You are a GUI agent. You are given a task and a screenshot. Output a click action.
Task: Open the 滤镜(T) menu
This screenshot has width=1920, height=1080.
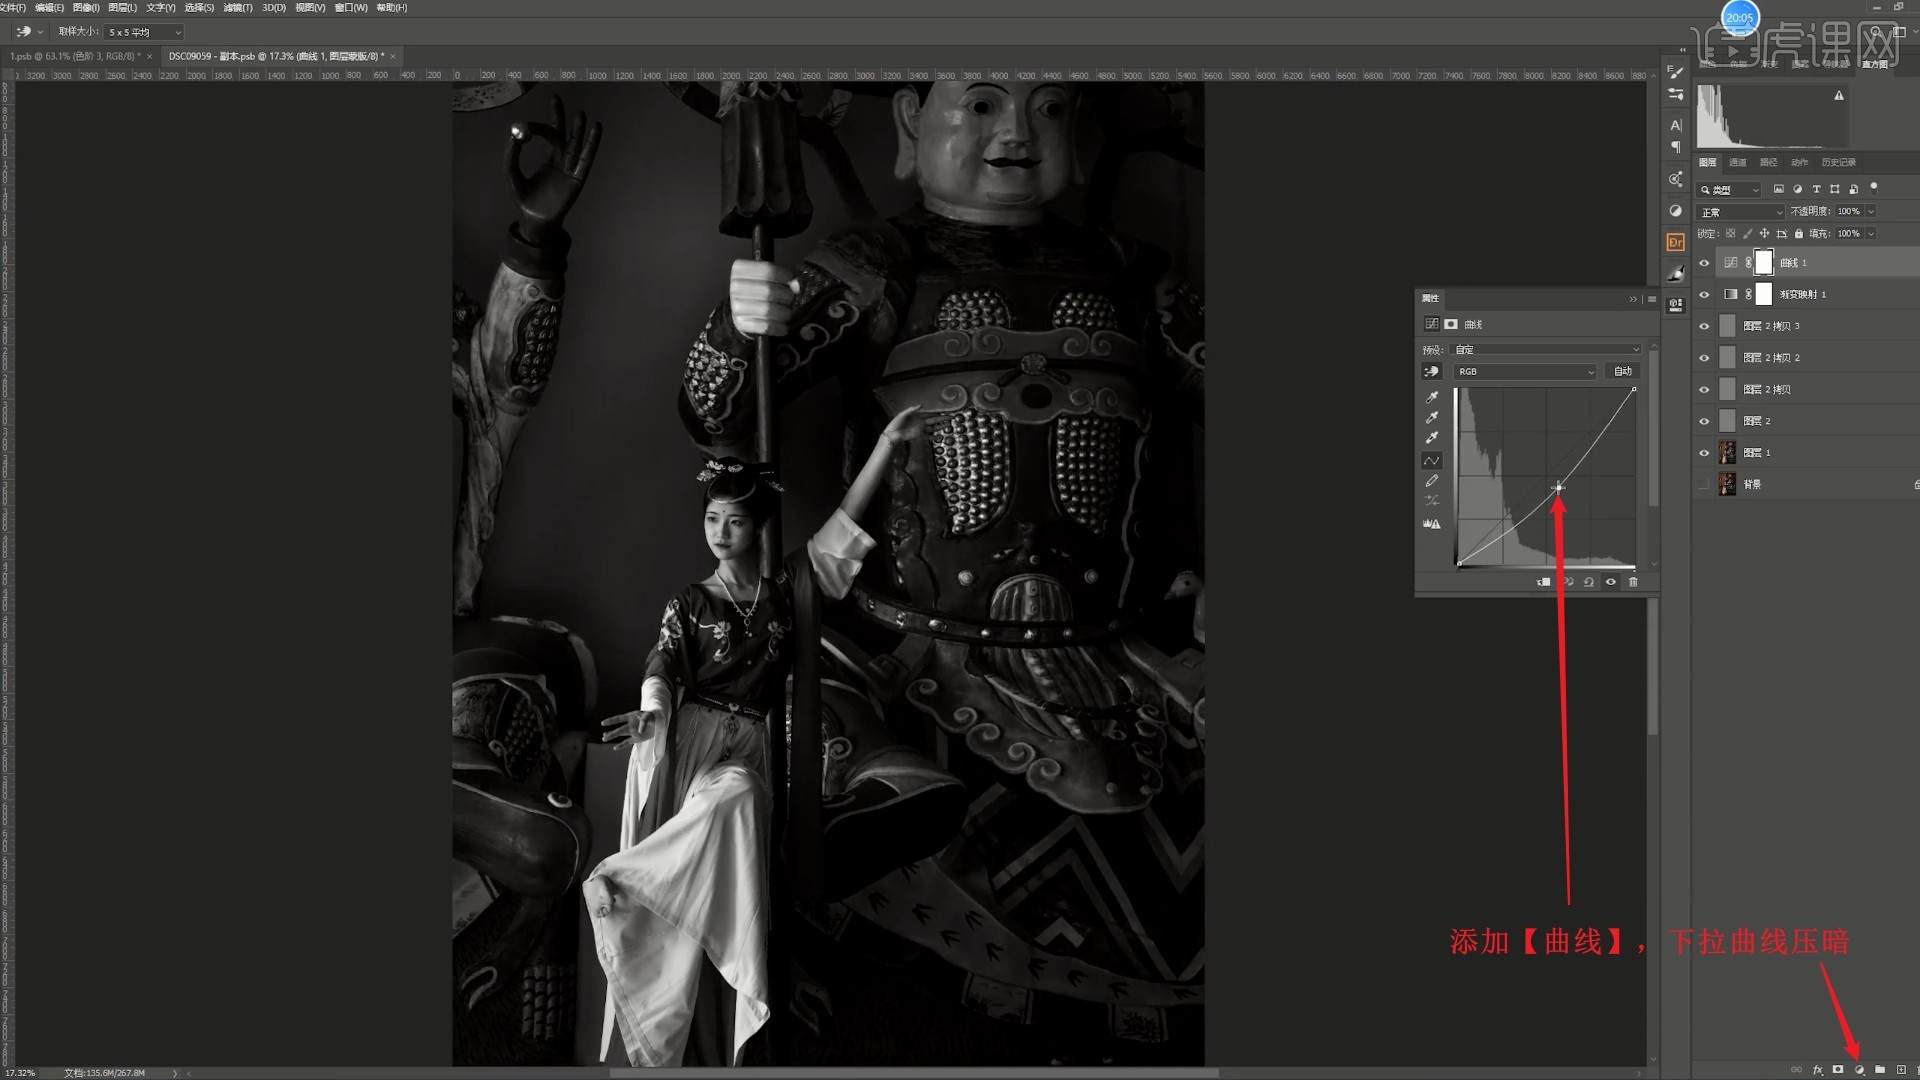click(x=238, y=7)
